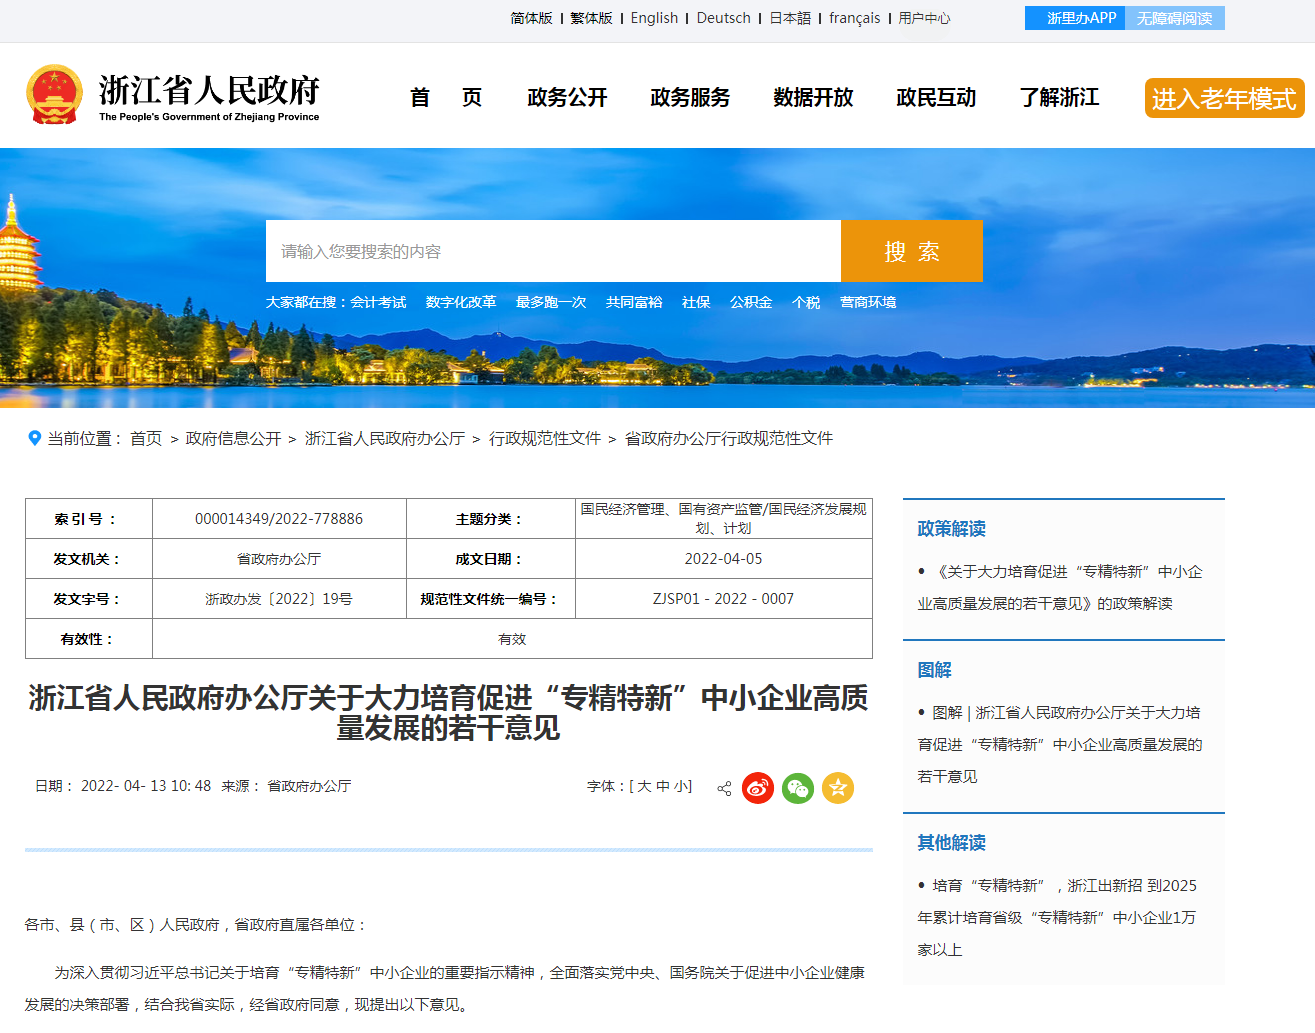This screenshot has width=1315, height=1033.
Task: Click the yellow star favorite icon
Action: pos(838,788)
